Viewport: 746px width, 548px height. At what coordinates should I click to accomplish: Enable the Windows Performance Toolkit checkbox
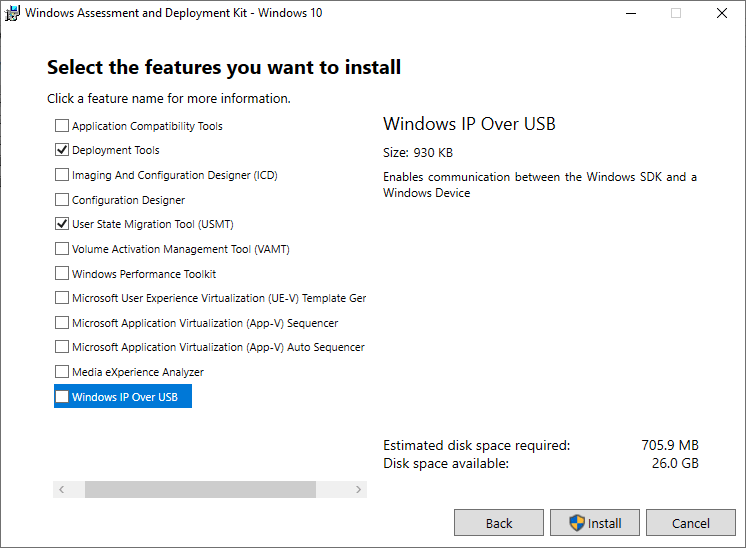(62, 274)
